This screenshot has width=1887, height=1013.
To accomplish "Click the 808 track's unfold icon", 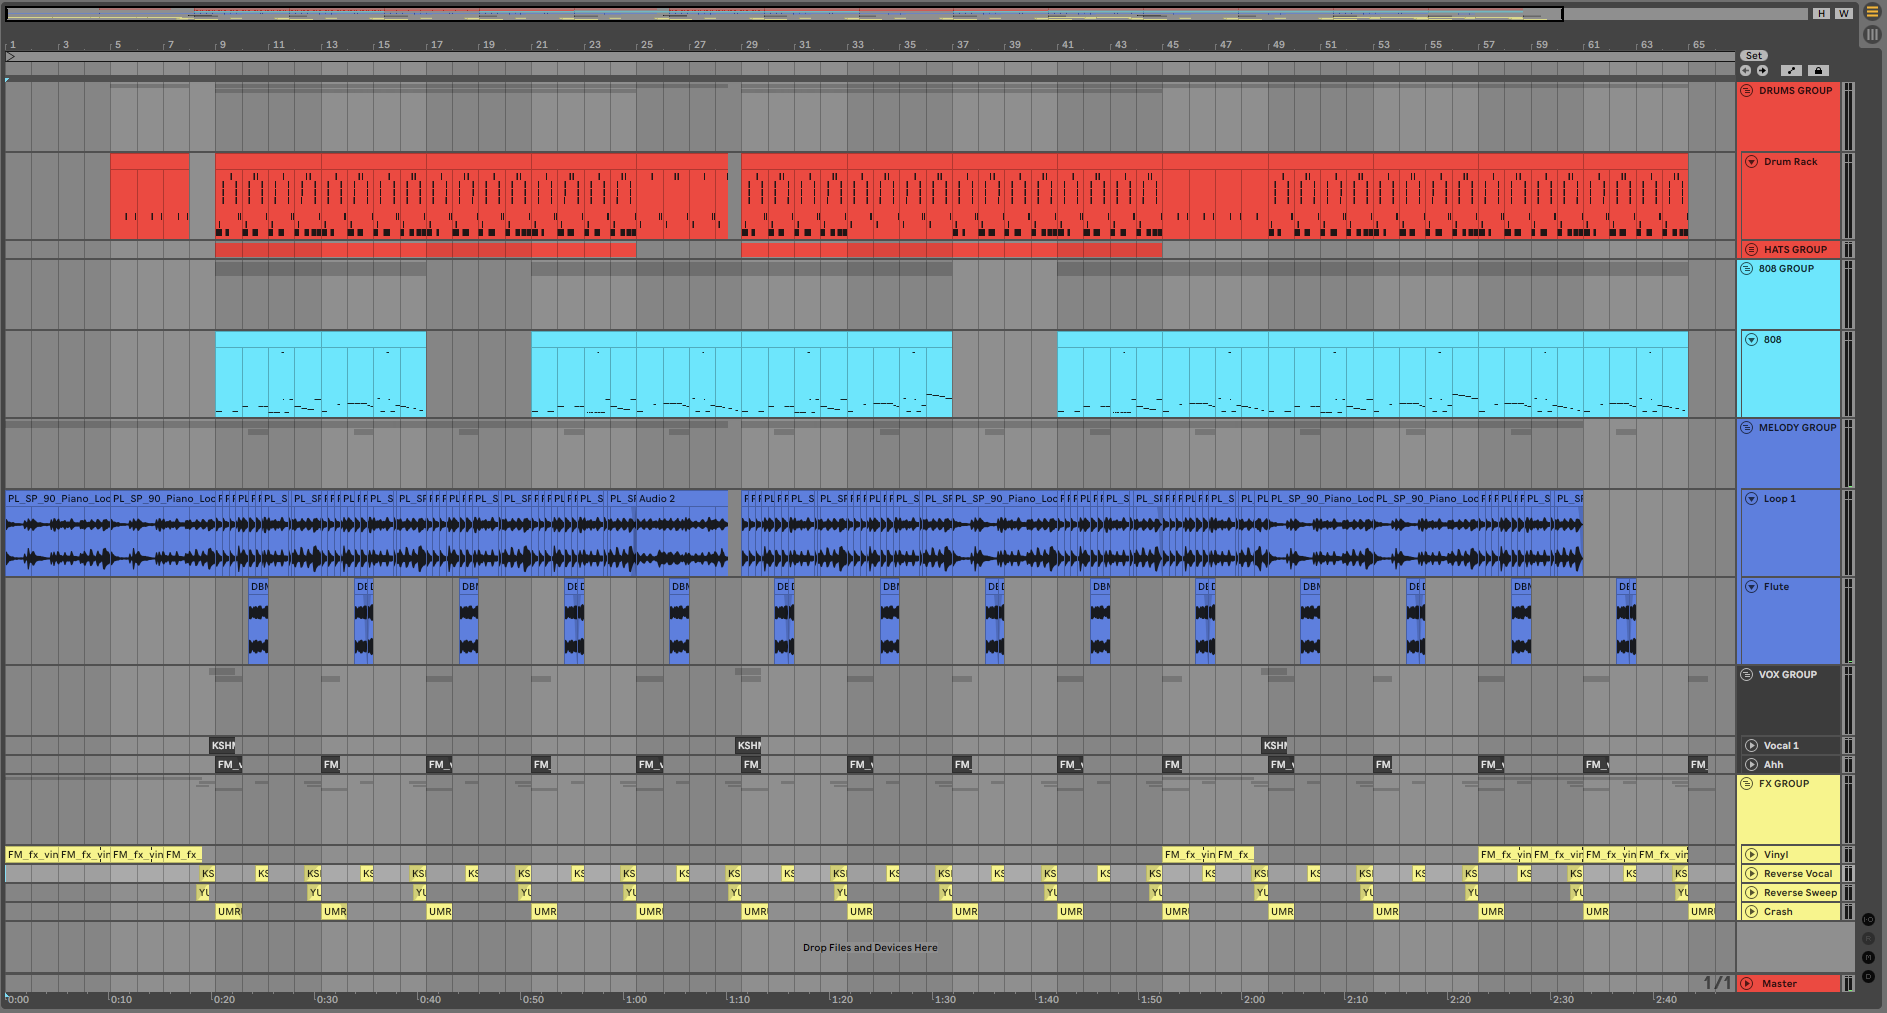I will (x=1751, y=339).
